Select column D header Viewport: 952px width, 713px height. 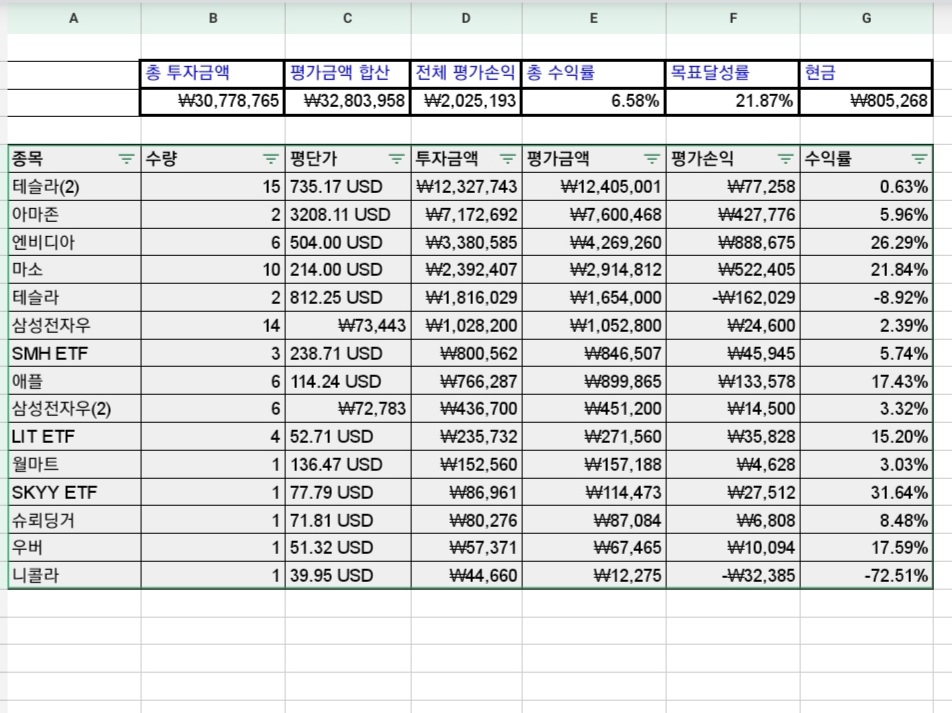point(466,18)
